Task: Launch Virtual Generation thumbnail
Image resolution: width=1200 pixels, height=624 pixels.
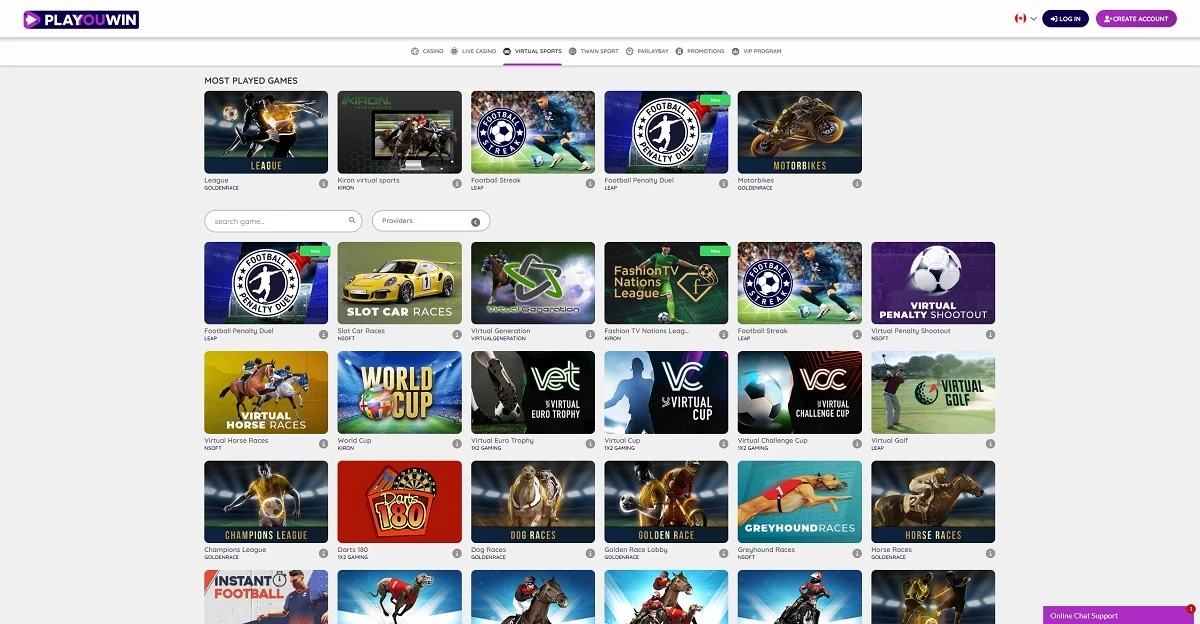Action: 533,283
